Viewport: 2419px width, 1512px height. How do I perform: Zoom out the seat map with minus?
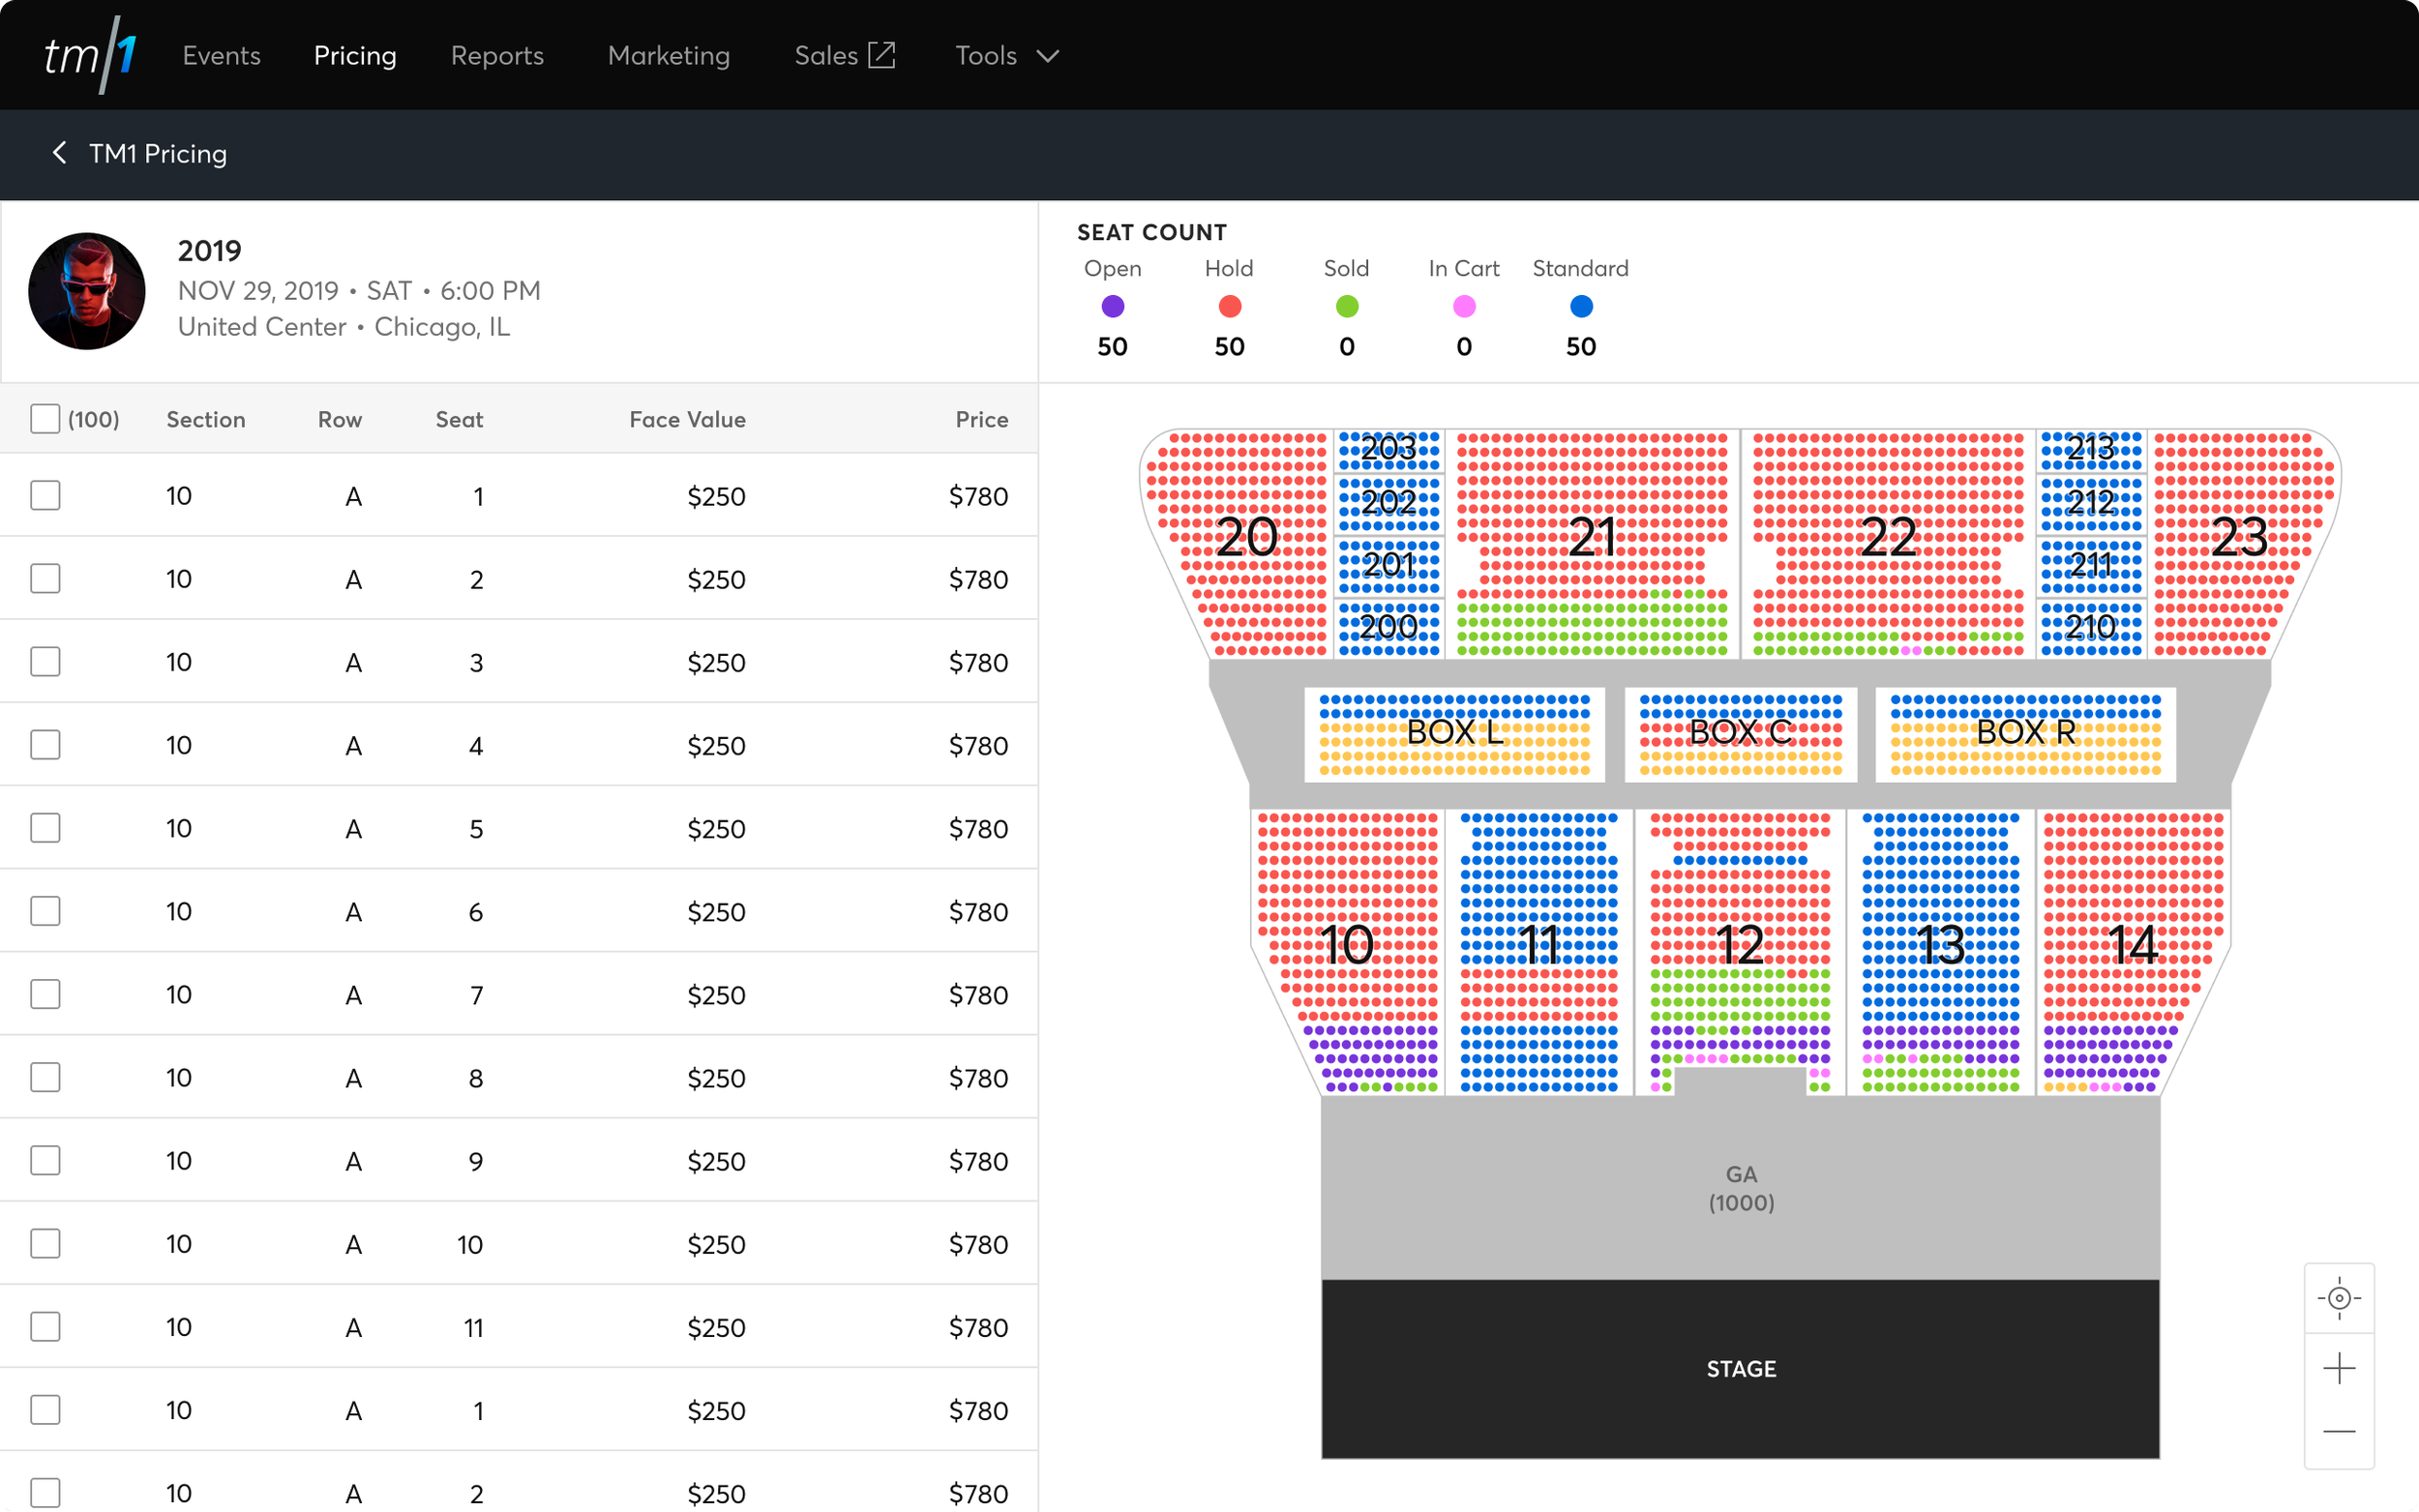[2338, 1432]
